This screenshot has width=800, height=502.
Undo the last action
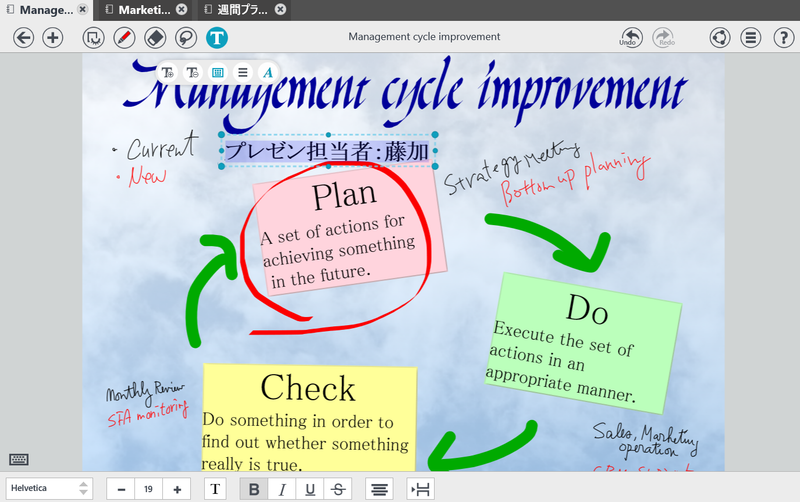click(629, 38)
